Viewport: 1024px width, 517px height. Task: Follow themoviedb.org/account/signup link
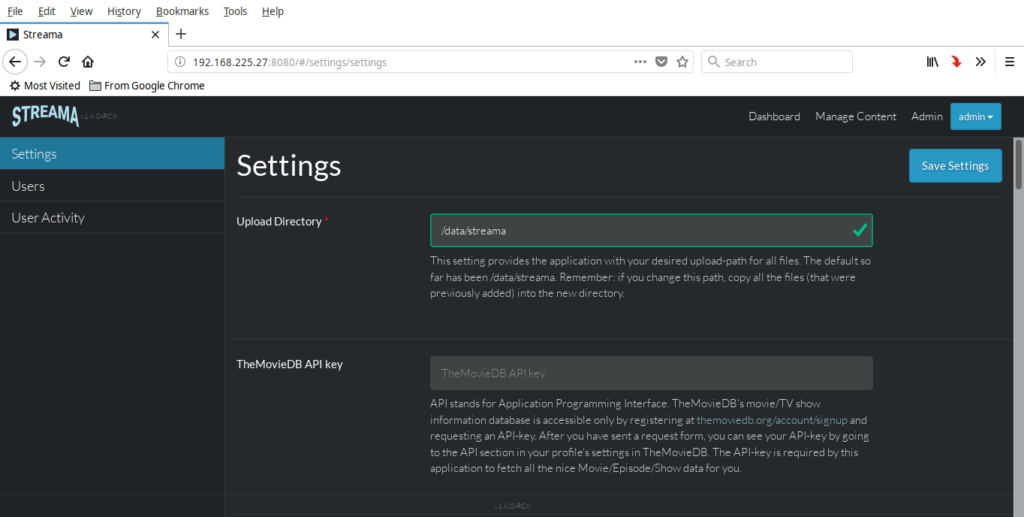tap(772, 420)
